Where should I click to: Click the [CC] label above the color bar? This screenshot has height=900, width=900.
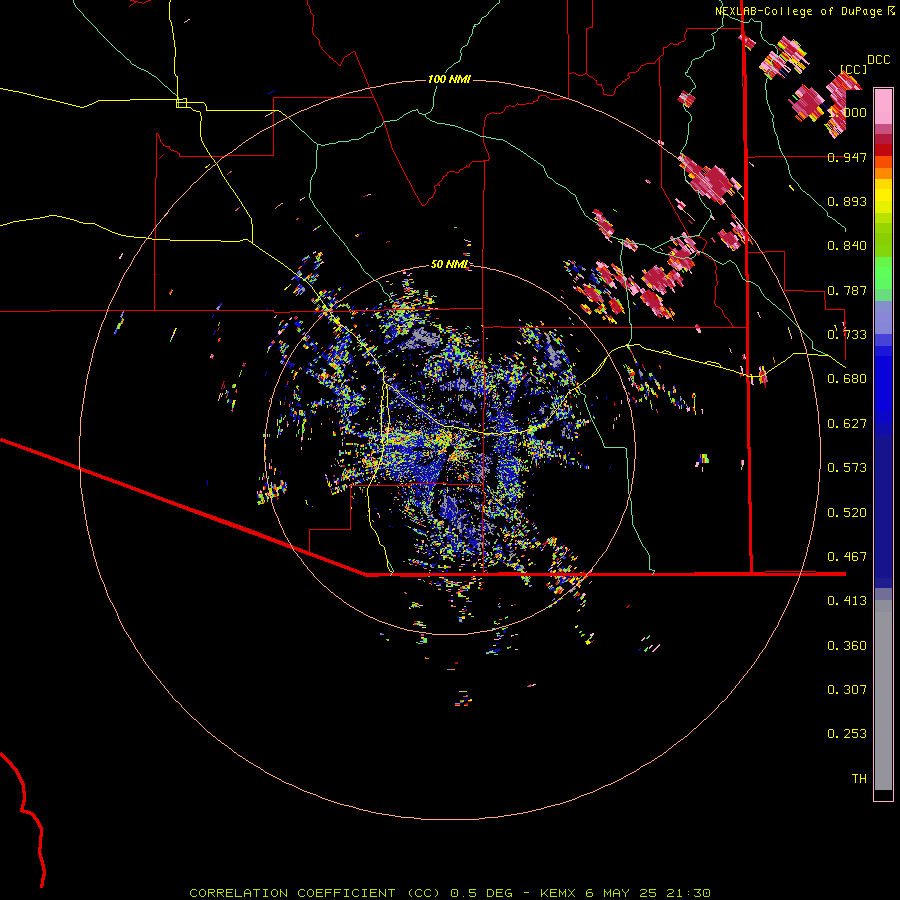click(853, 69)
